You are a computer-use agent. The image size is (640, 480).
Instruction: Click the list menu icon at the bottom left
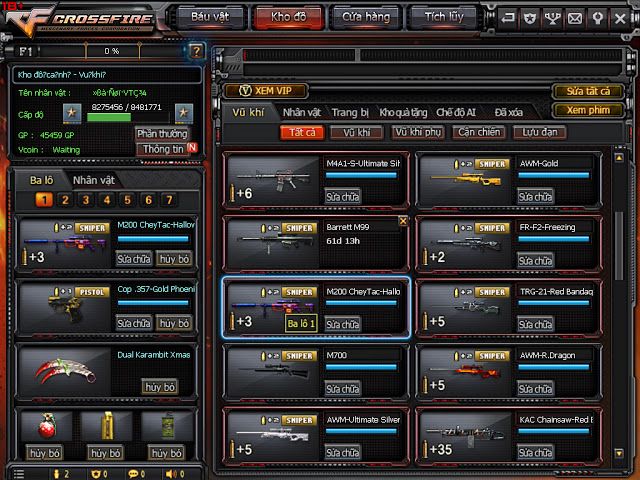pos(19,474)
